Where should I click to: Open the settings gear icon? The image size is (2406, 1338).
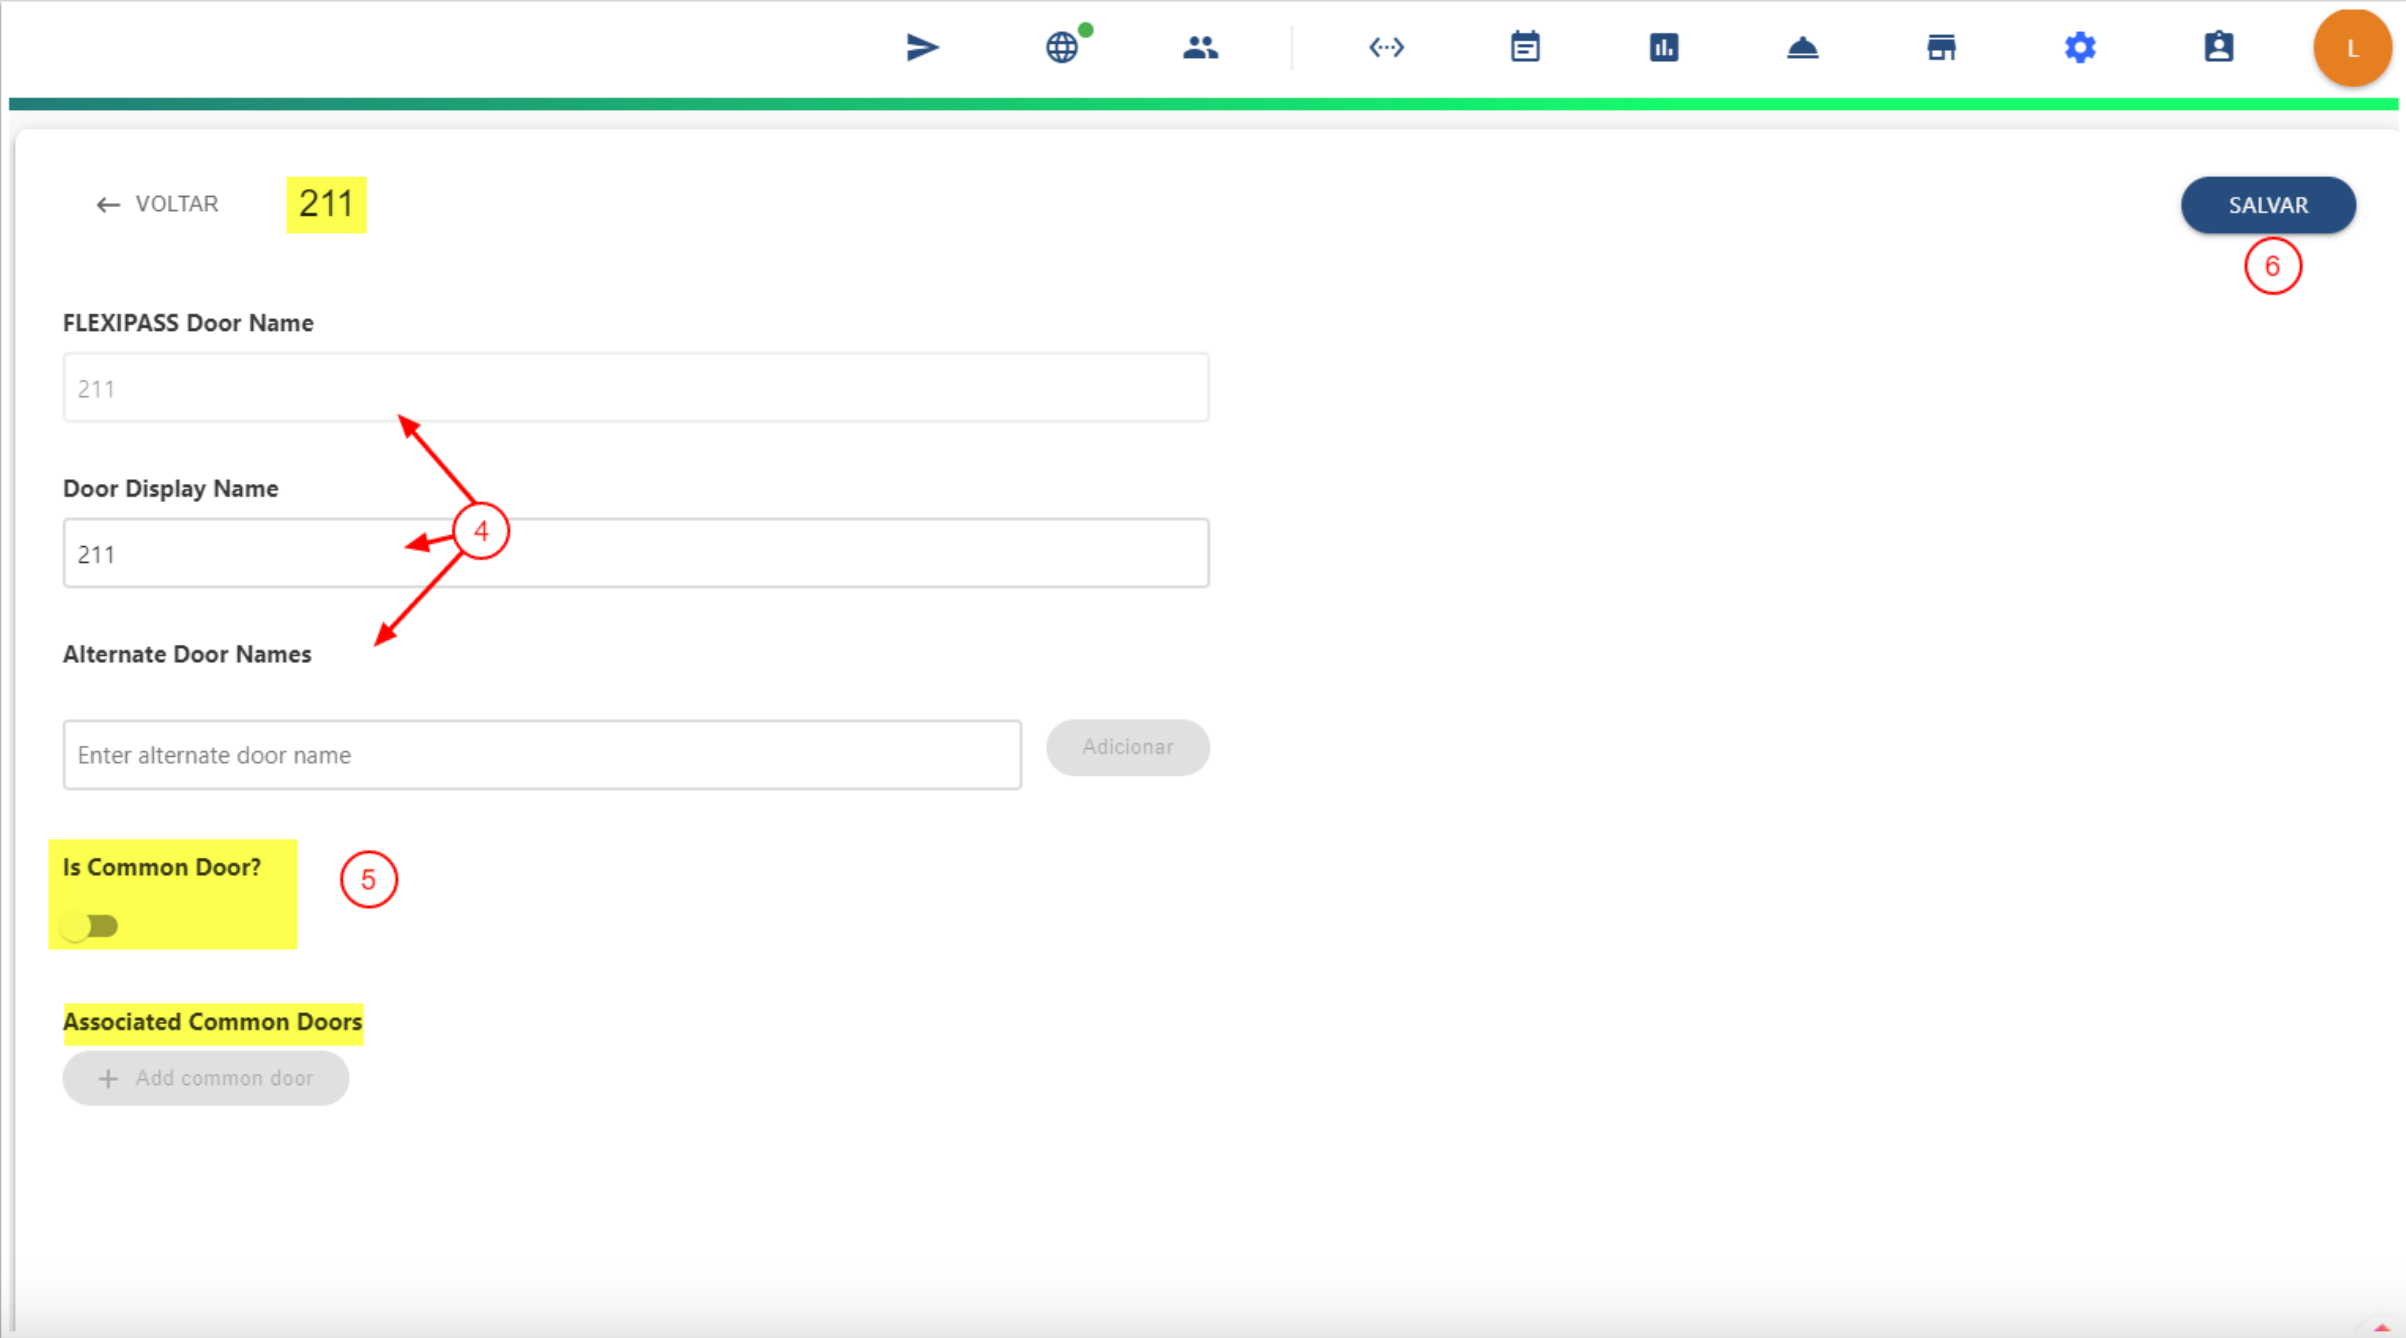pos(2080,47)
